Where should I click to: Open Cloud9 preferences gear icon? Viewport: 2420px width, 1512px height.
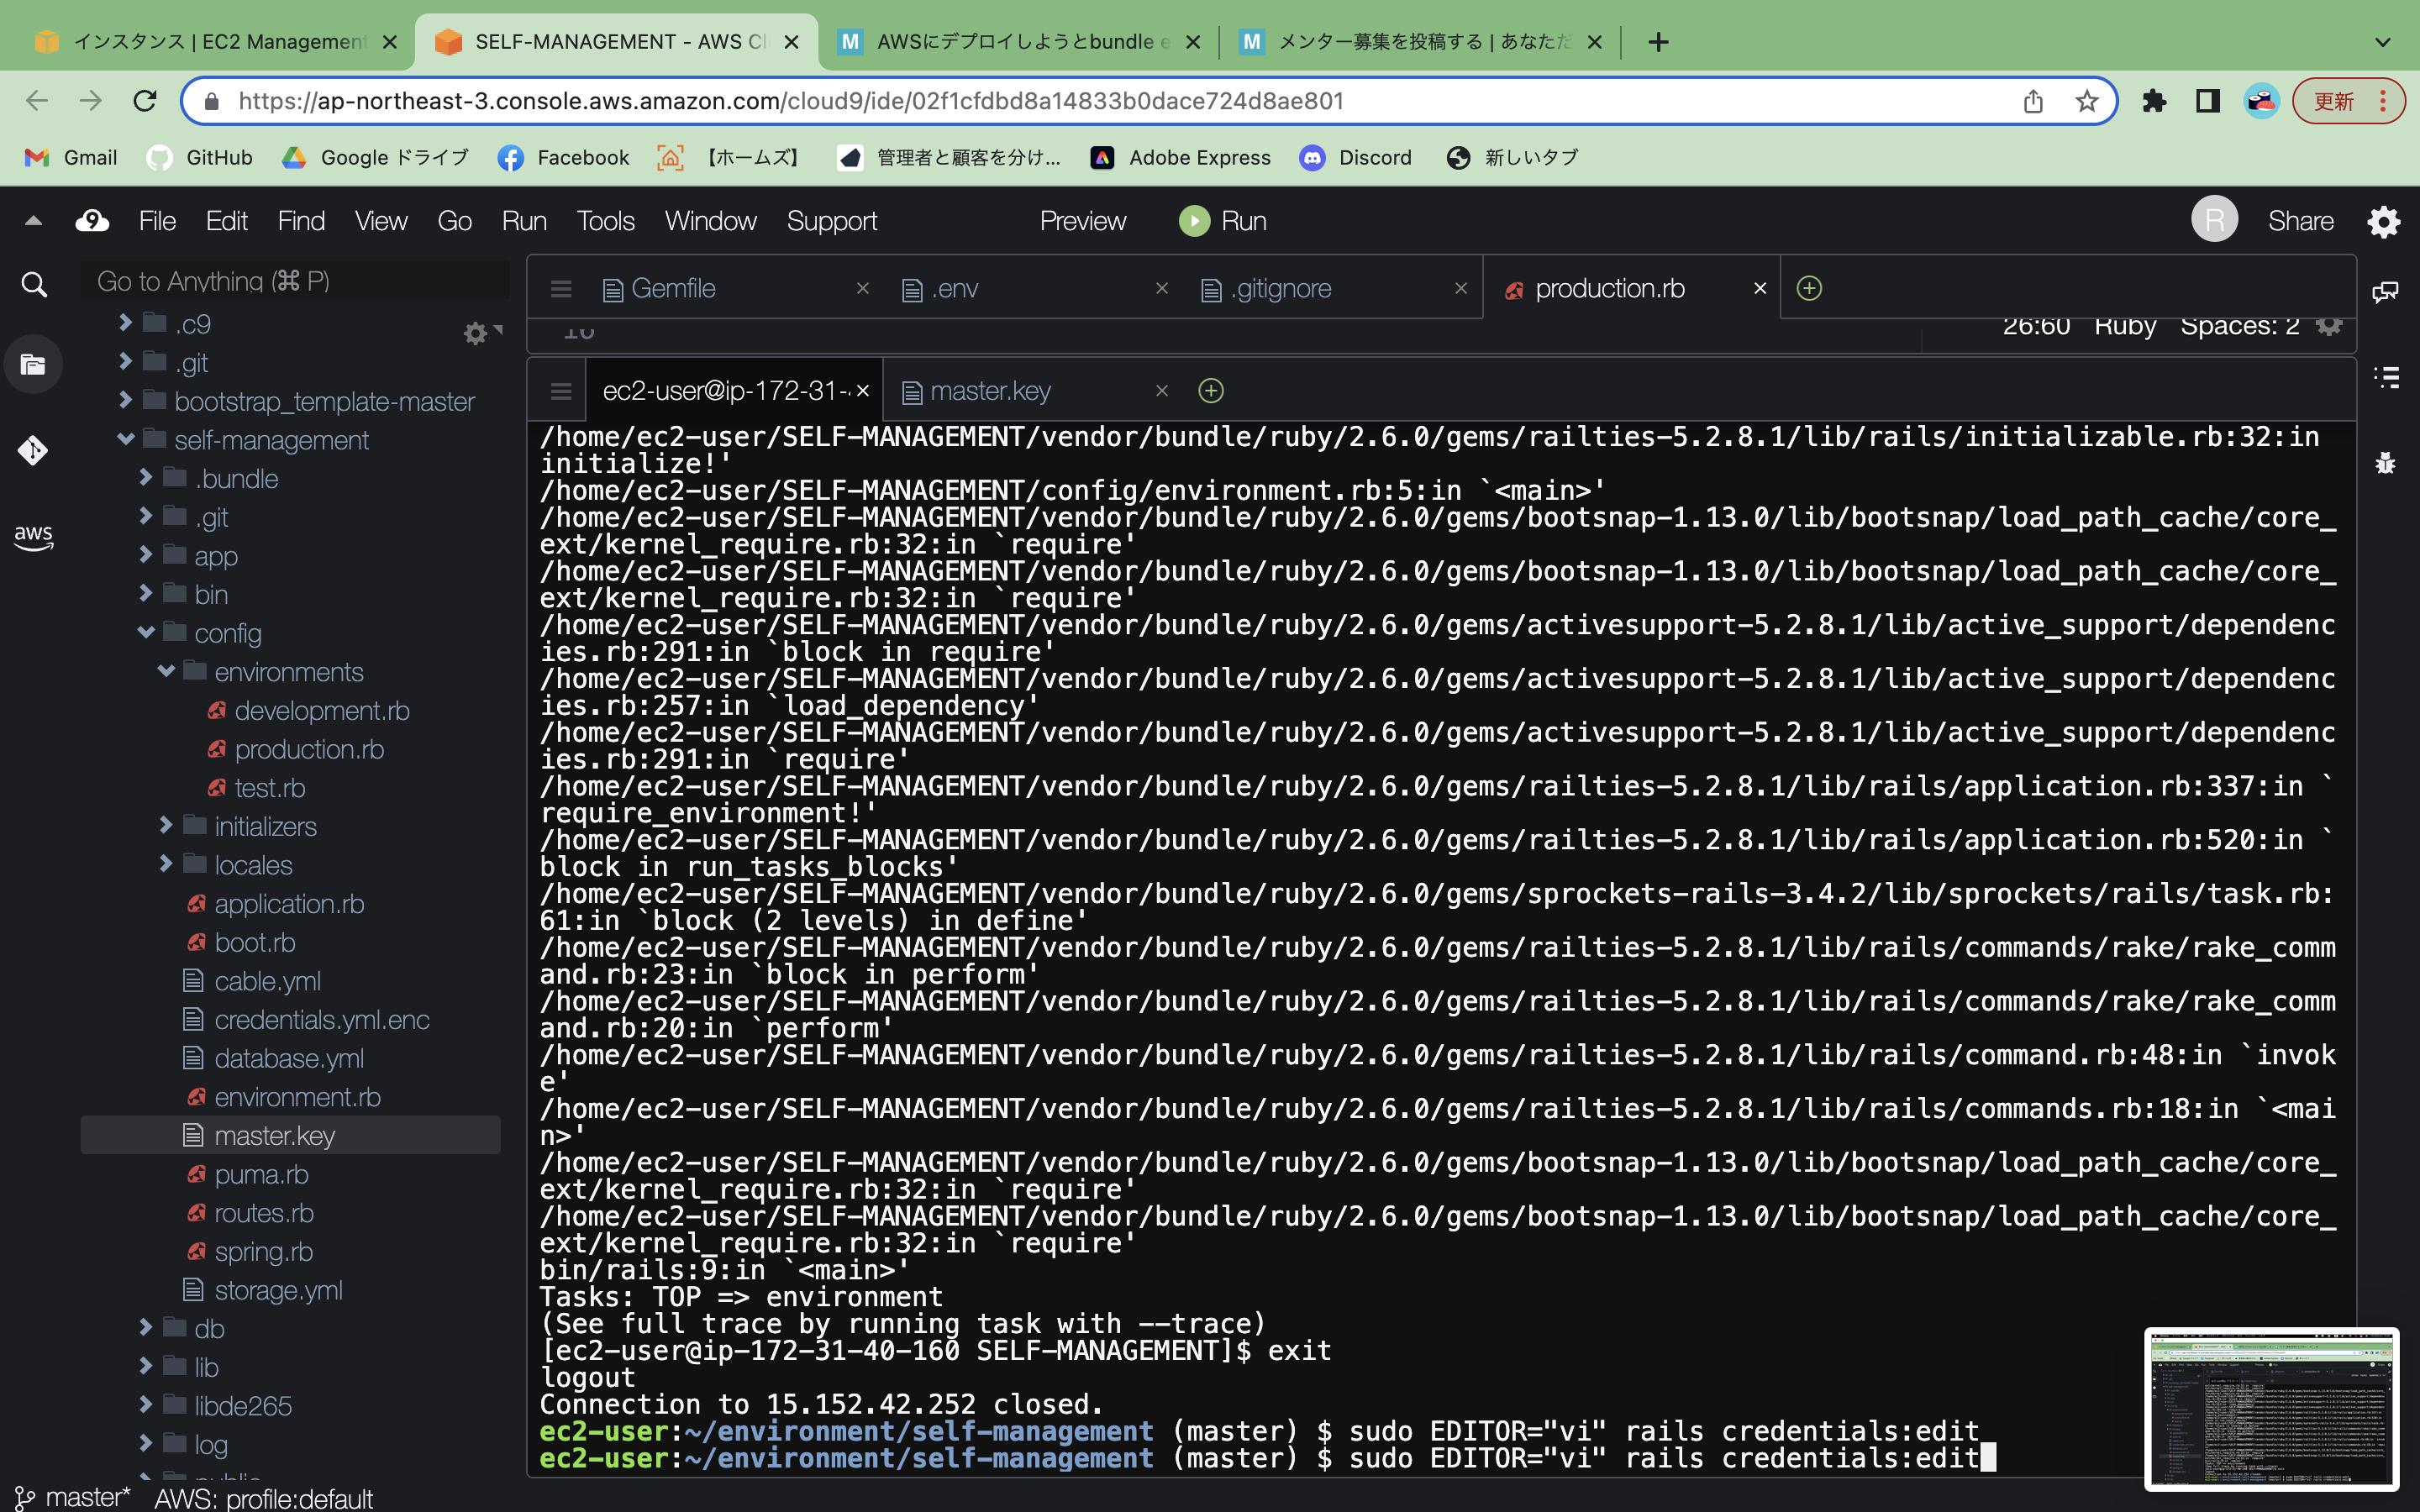pyautogui.click(x=2383, y=221)
